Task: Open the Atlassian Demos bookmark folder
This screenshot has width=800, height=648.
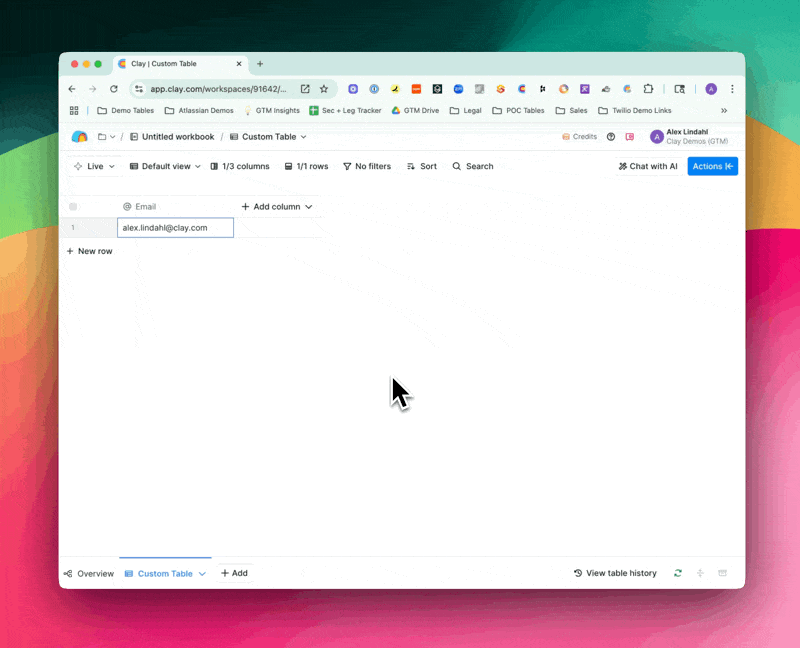Action: (x=199, y=110)
